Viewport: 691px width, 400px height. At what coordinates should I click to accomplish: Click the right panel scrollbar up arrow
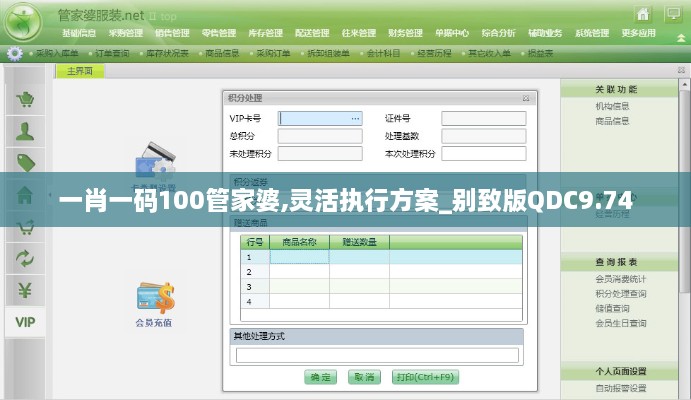coord(684,84)
